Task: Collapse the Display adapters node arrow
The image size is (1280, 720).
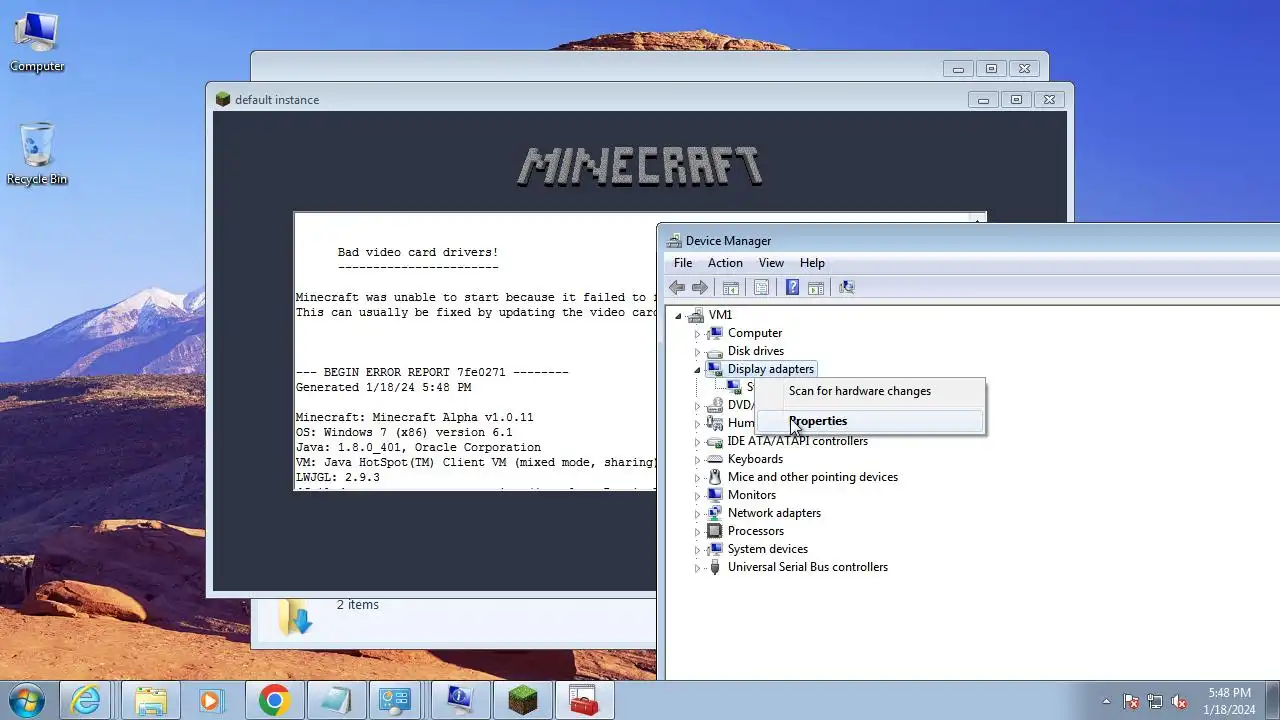Action: [697, 370]
